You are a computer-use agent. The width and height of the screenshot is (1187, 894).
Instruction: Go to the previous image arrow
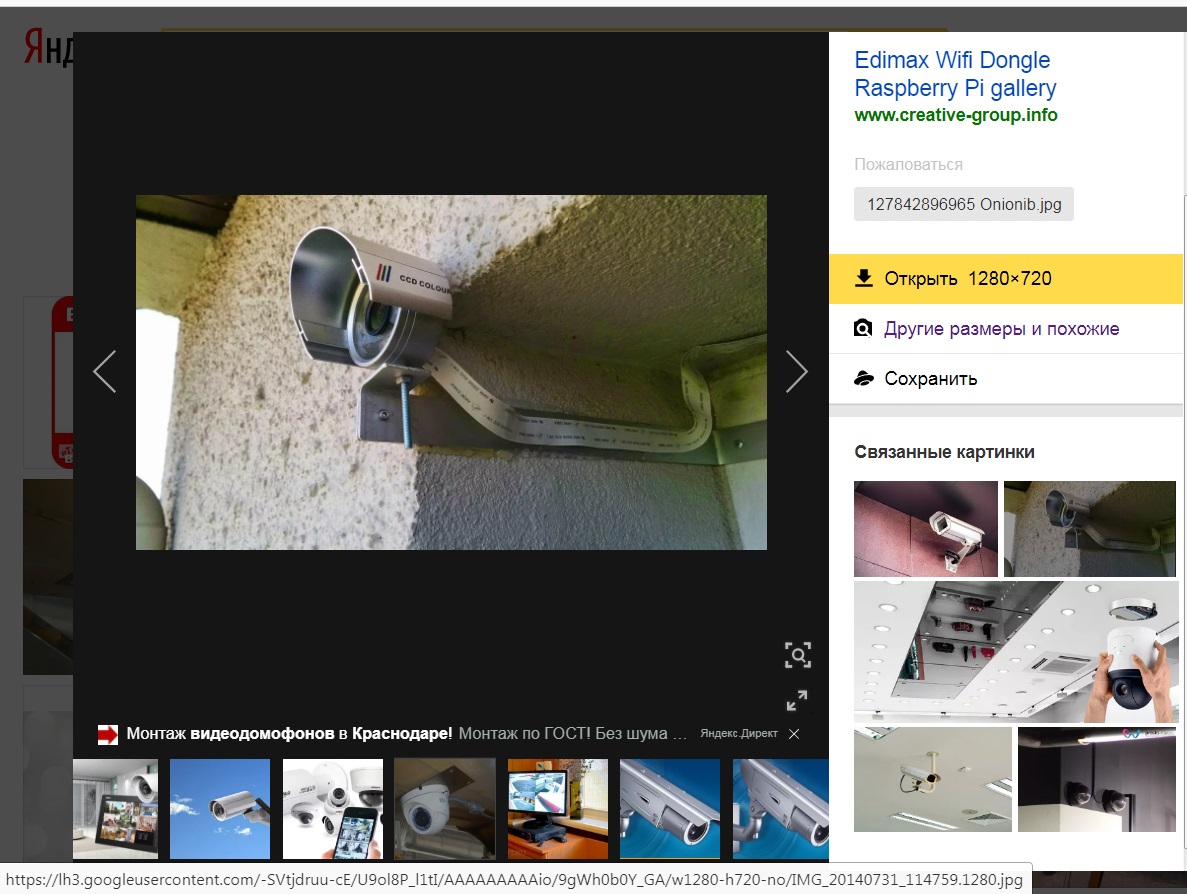point(105,371)
